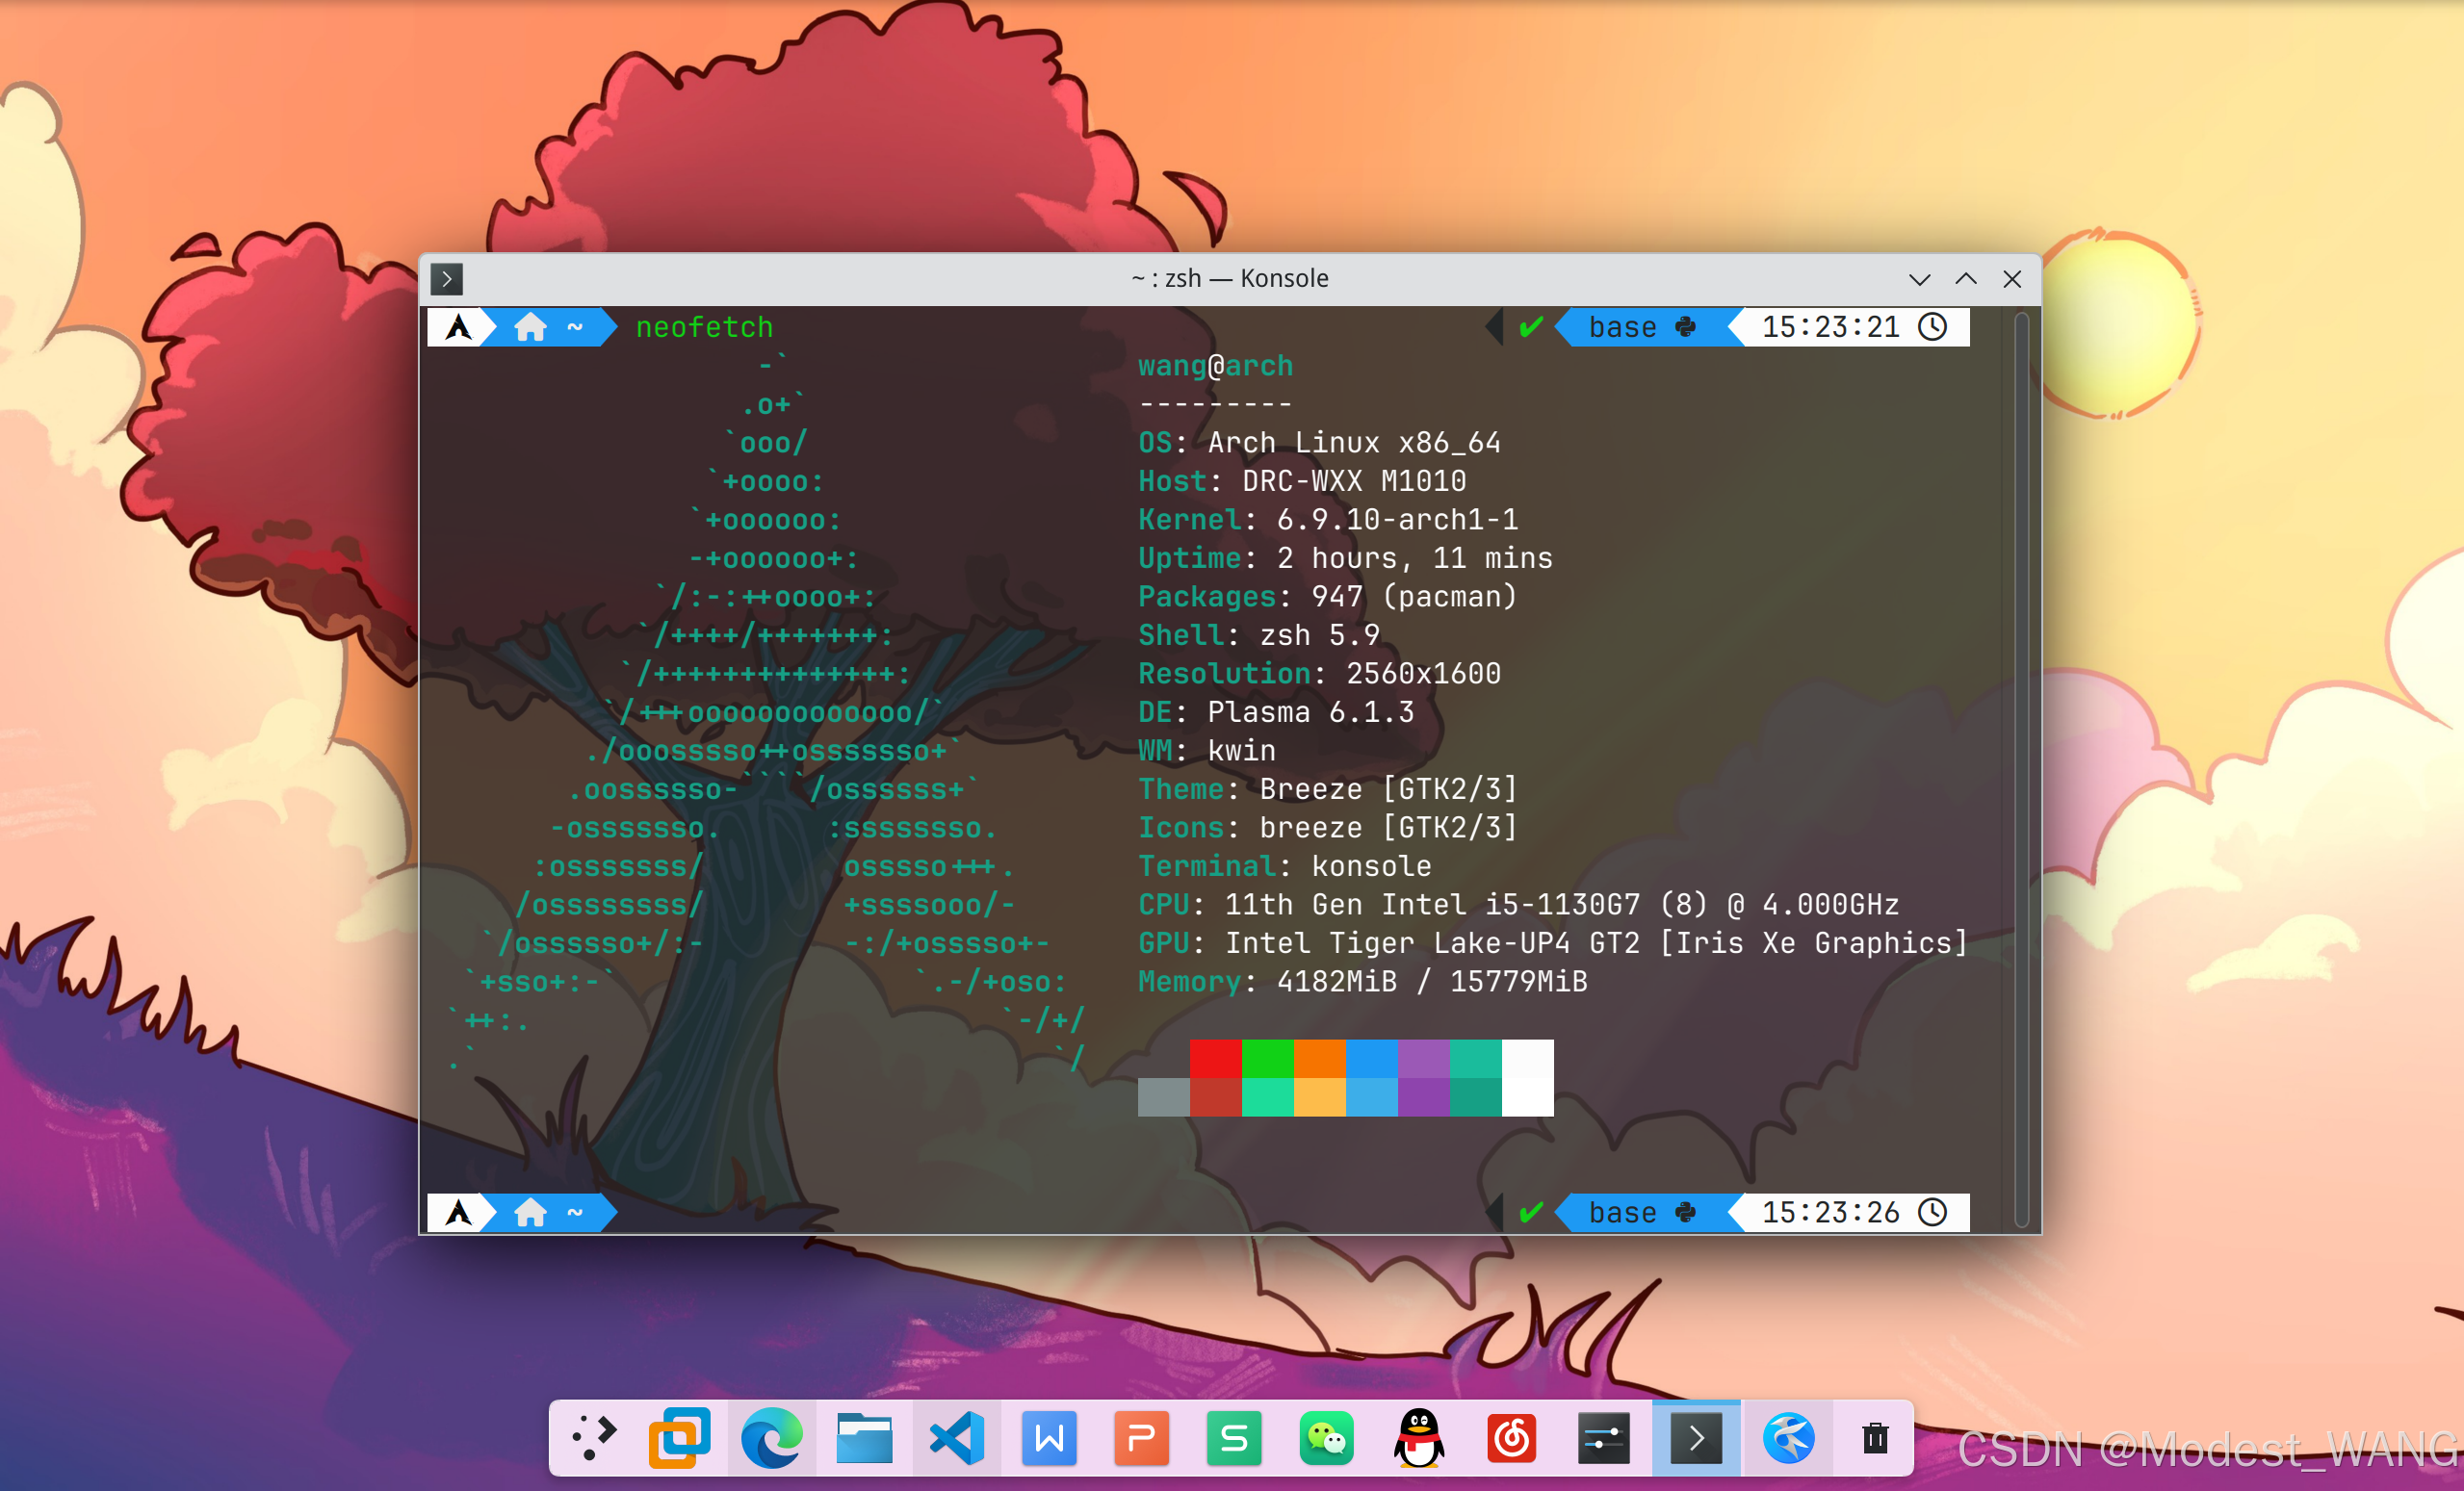The width and height of the screenshot is (2464, 1491).
Task: Open WPS Presentation orange P icon
Action: (x=1141, y=1438)
